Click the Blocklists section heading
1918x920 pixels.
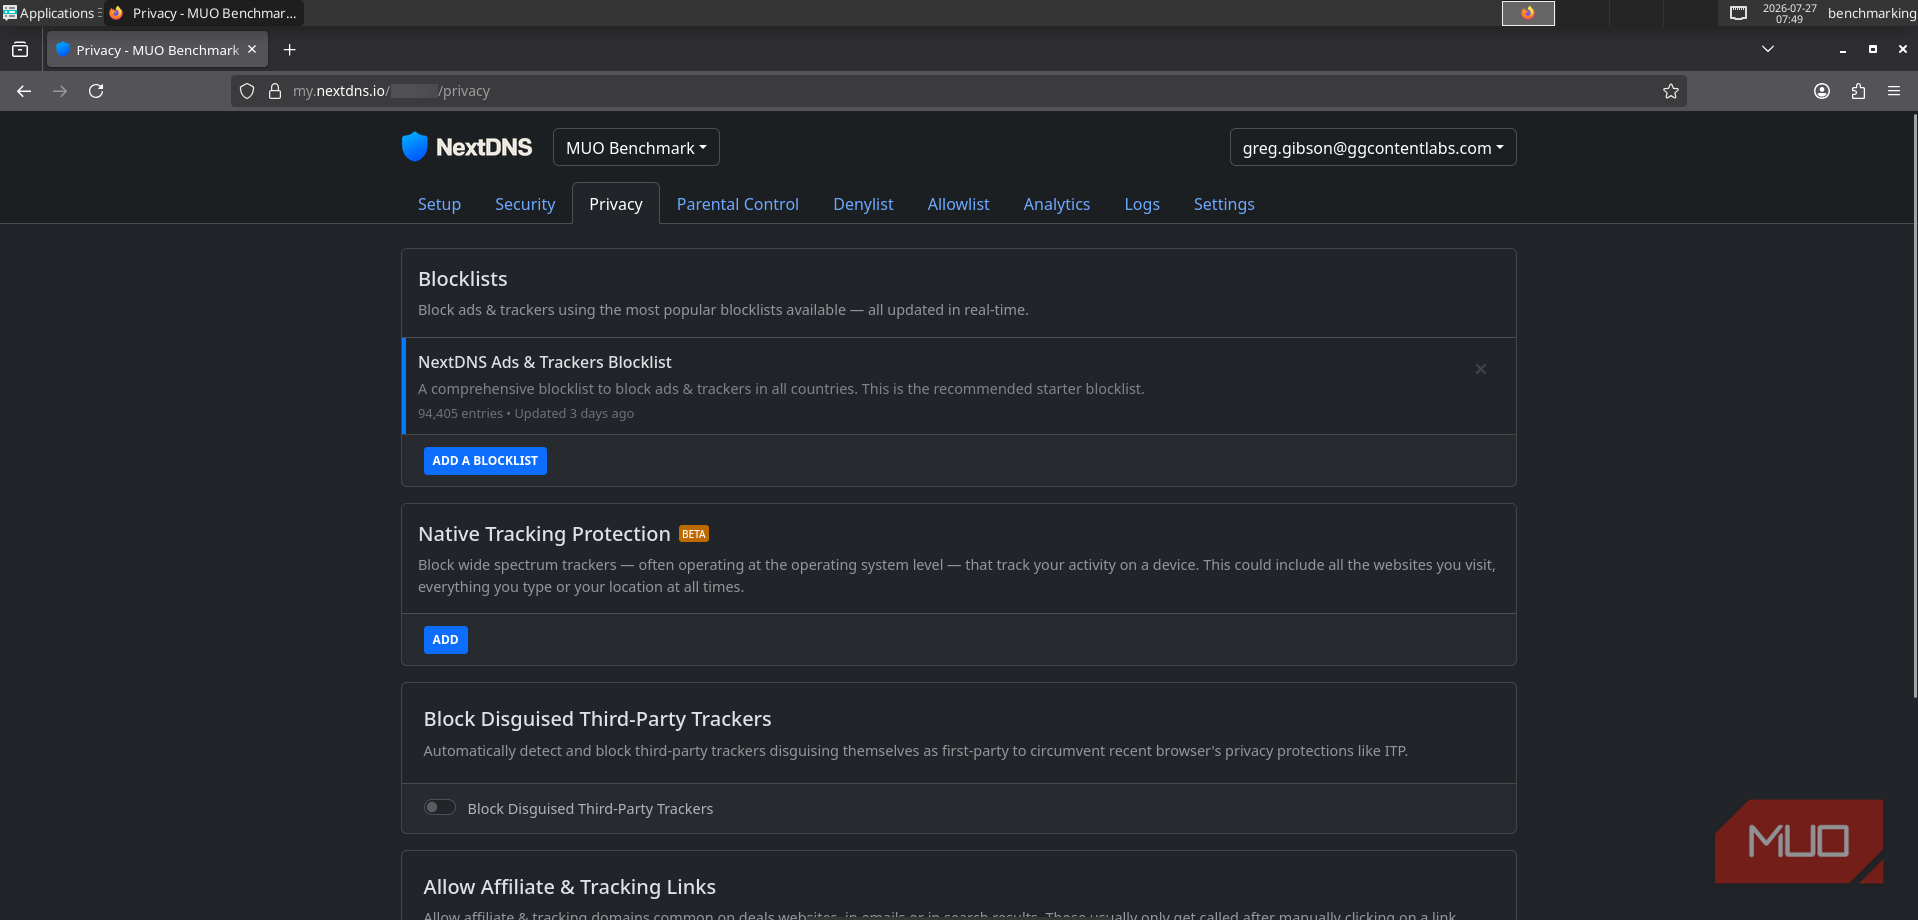pos(463,279)
